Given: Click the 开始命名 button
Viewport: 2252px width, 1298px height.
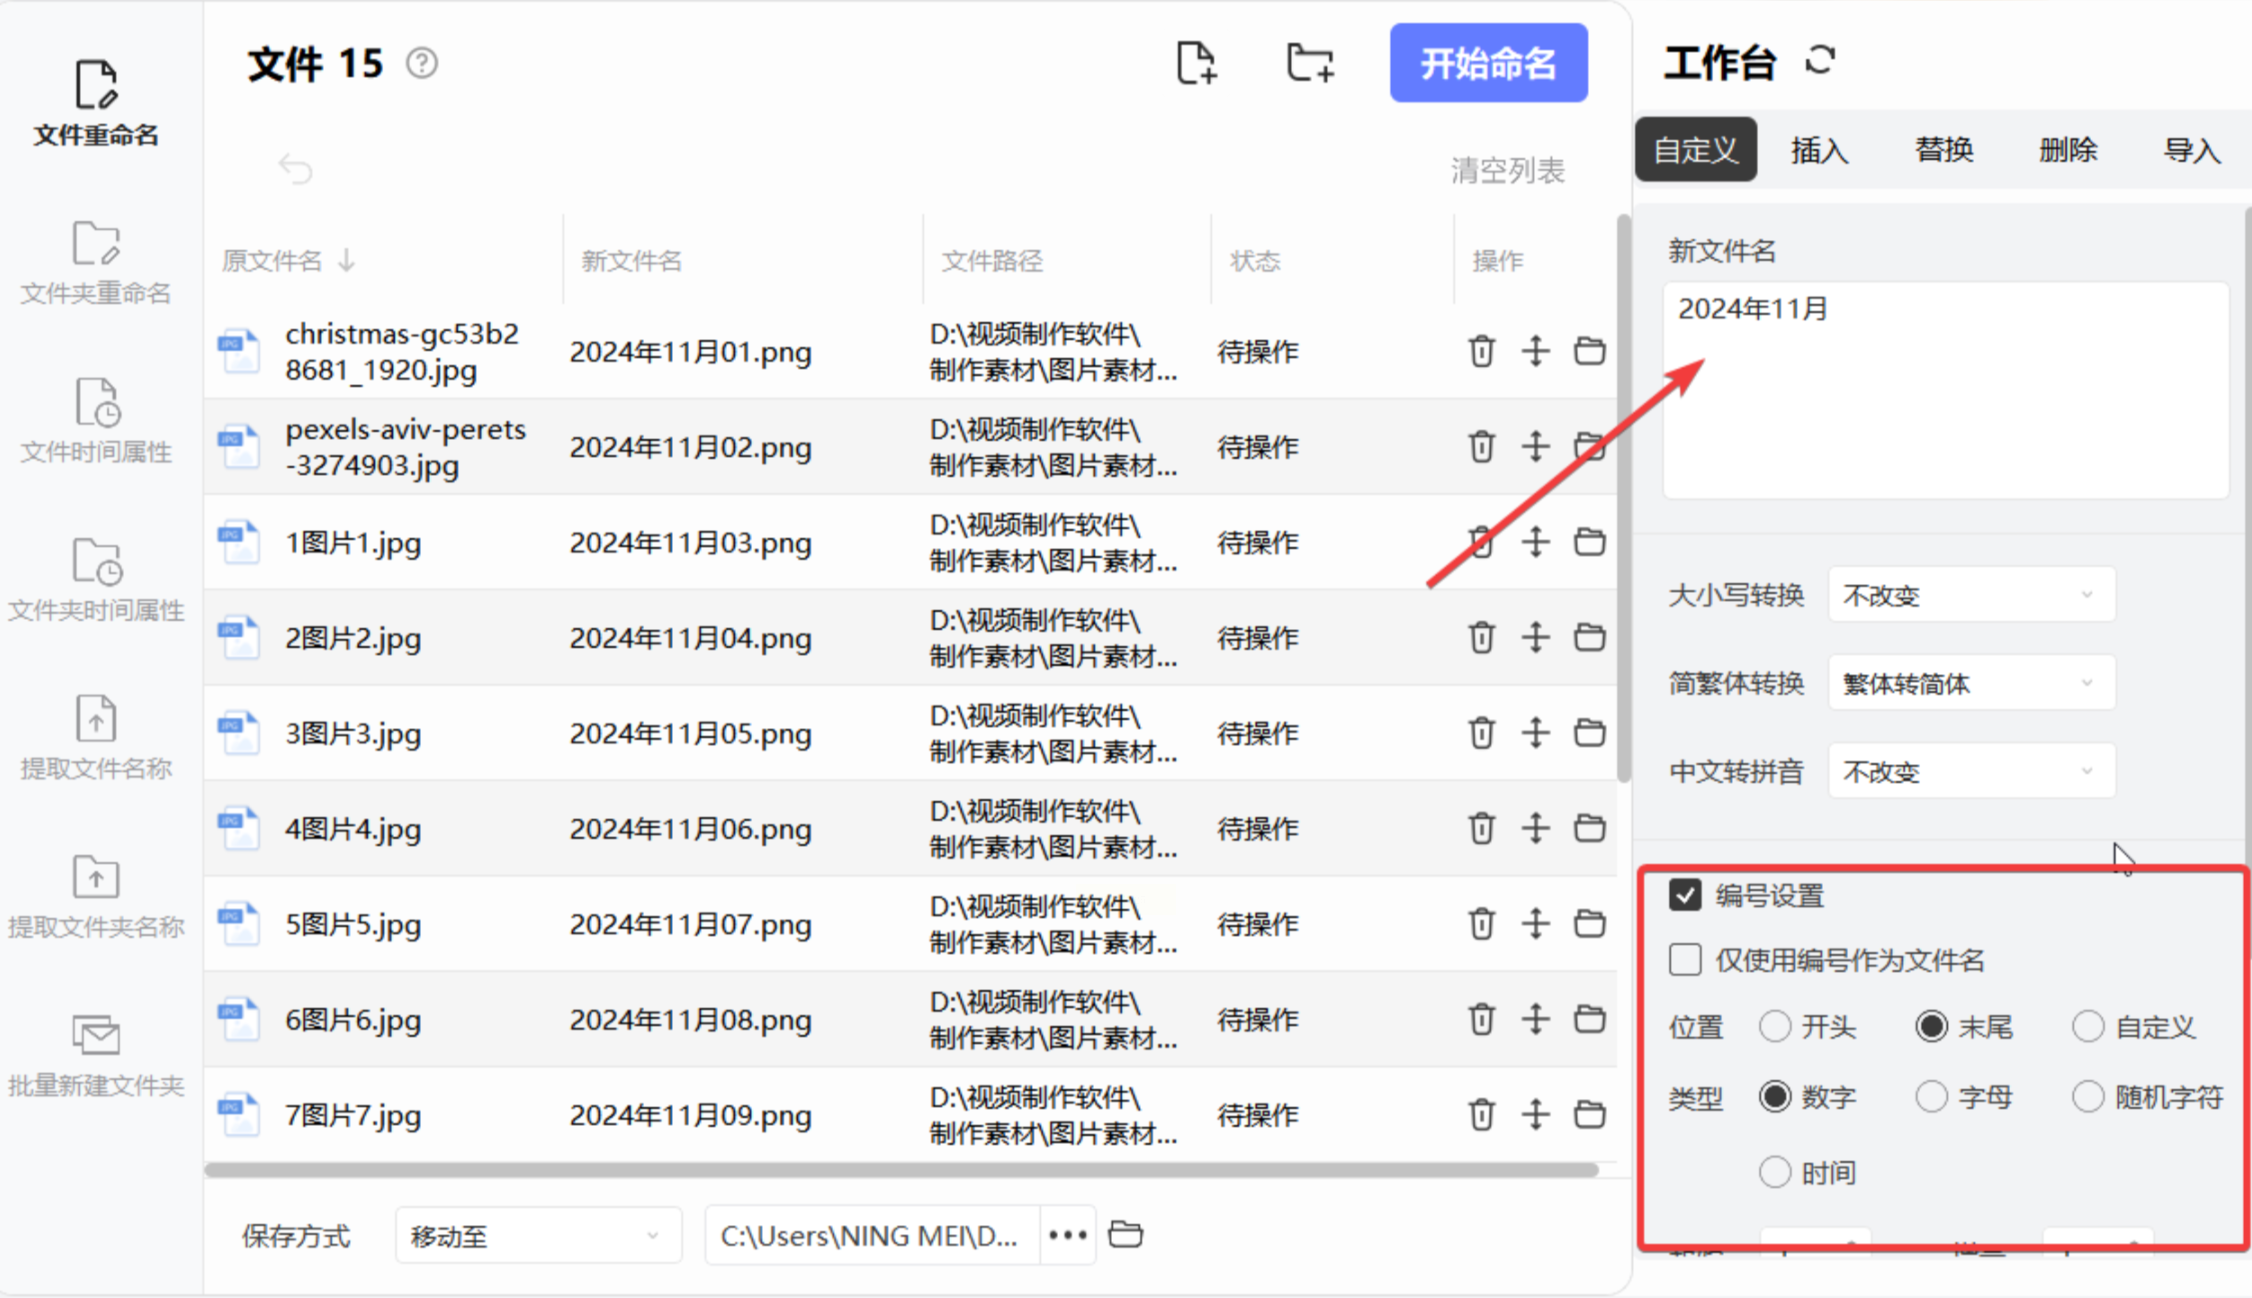Looking at the screenshot, I should [x=1487, y=63].
